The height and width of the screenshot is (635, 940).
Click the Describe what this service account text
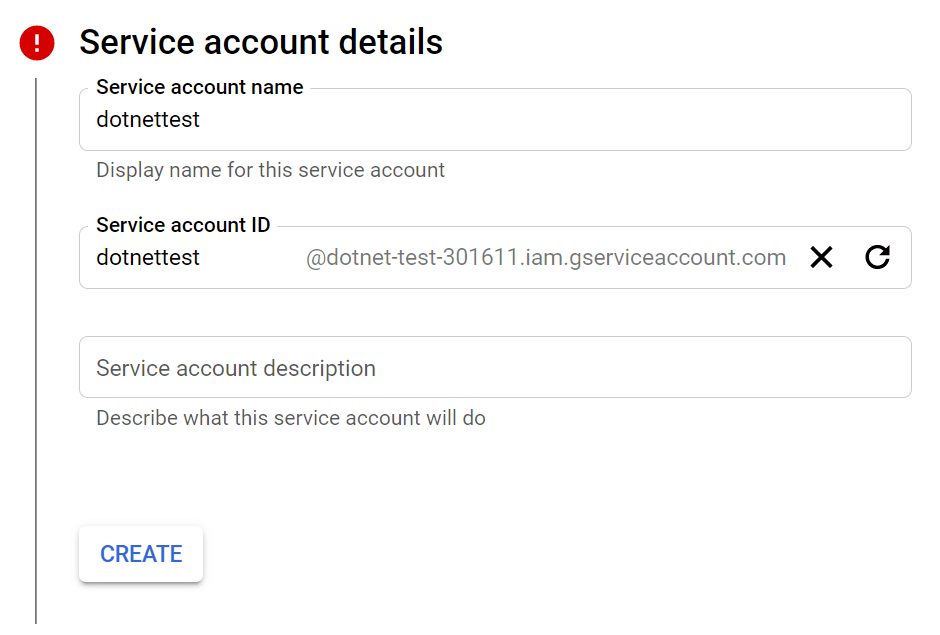[x=290, y=418]
